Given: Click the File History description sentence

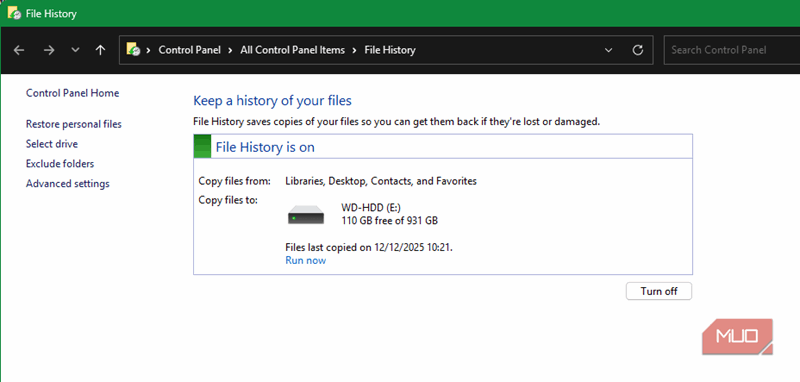Looking at the screenshot, I should [x=396, y=122].
